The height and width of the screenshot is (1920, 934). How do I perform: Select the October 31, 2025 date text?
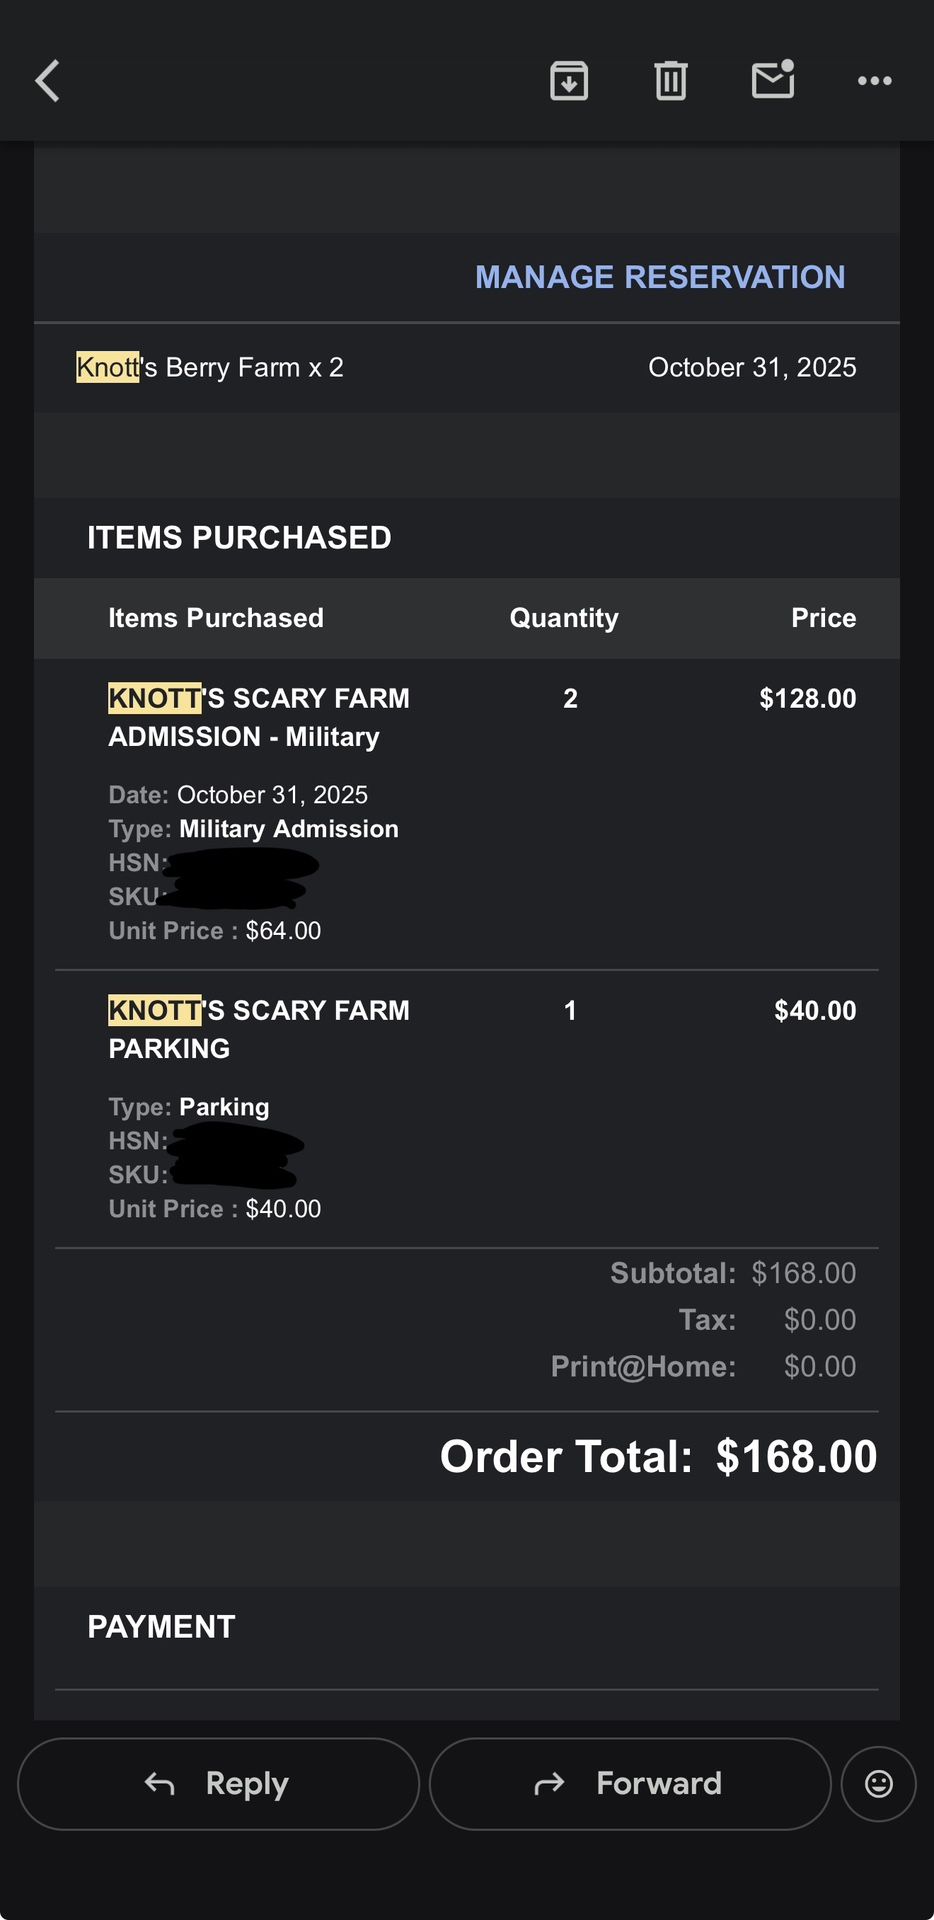[752, 367]
